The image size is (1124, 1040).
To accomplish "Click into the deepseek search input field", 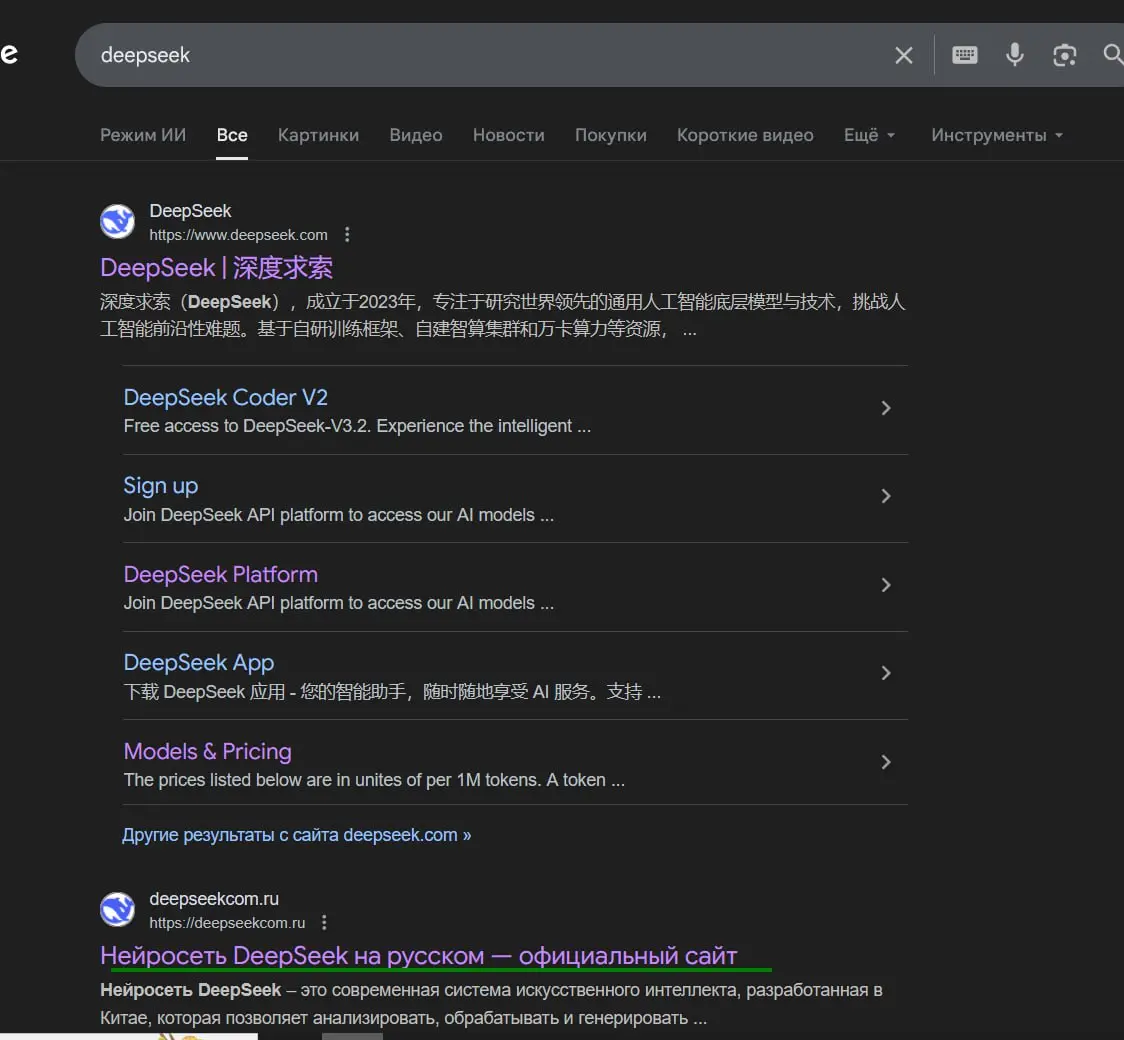I will [x=487, y=55].
